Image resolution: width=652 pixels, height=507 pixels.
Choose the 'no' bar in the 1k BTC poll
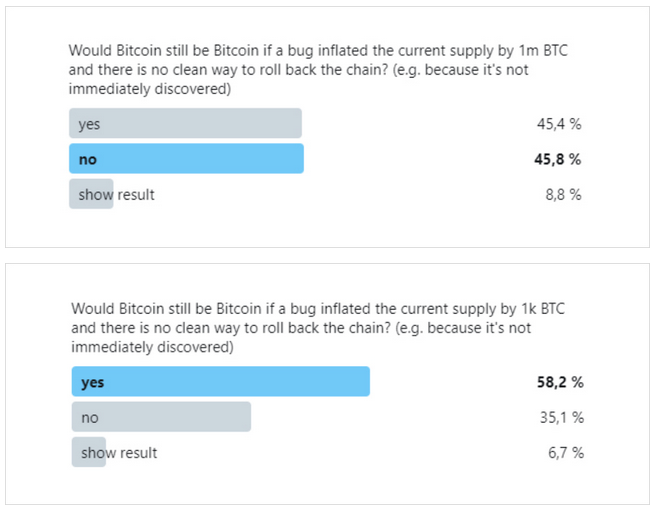pos(161,417)
